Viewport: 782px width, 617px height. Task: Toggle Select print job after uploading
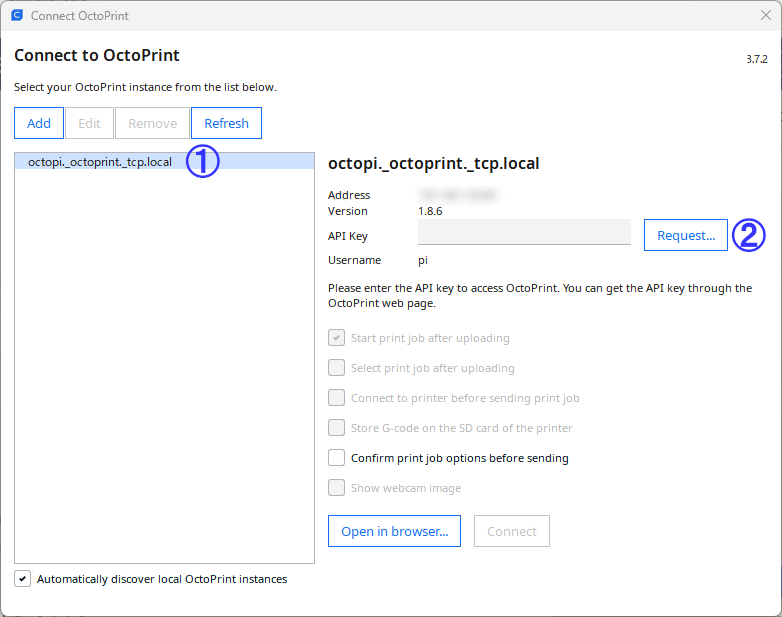[x=337, y=368]
